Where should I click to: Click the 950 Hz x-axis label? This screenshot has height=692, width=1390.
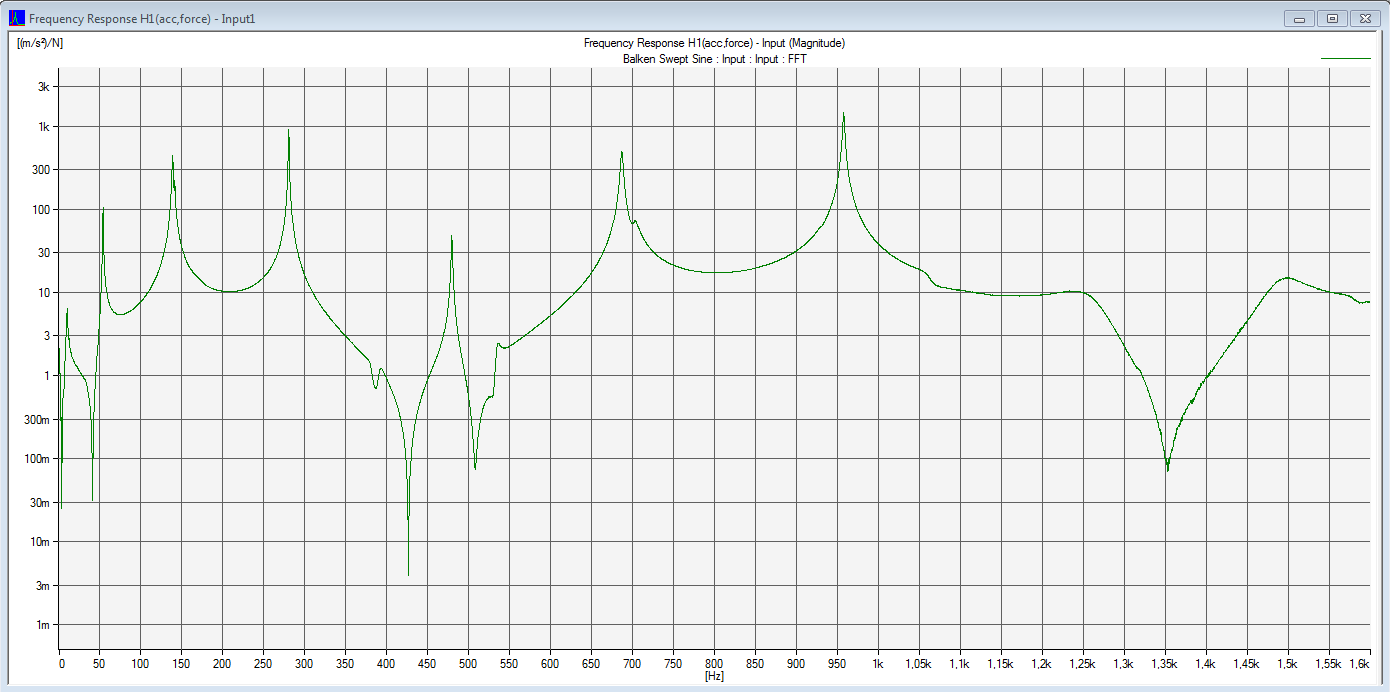(837, 664)
